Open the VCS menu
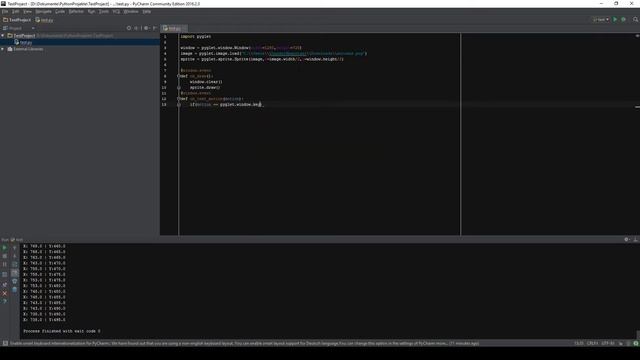This screenshot has height=360, width=640. (116, 11)
